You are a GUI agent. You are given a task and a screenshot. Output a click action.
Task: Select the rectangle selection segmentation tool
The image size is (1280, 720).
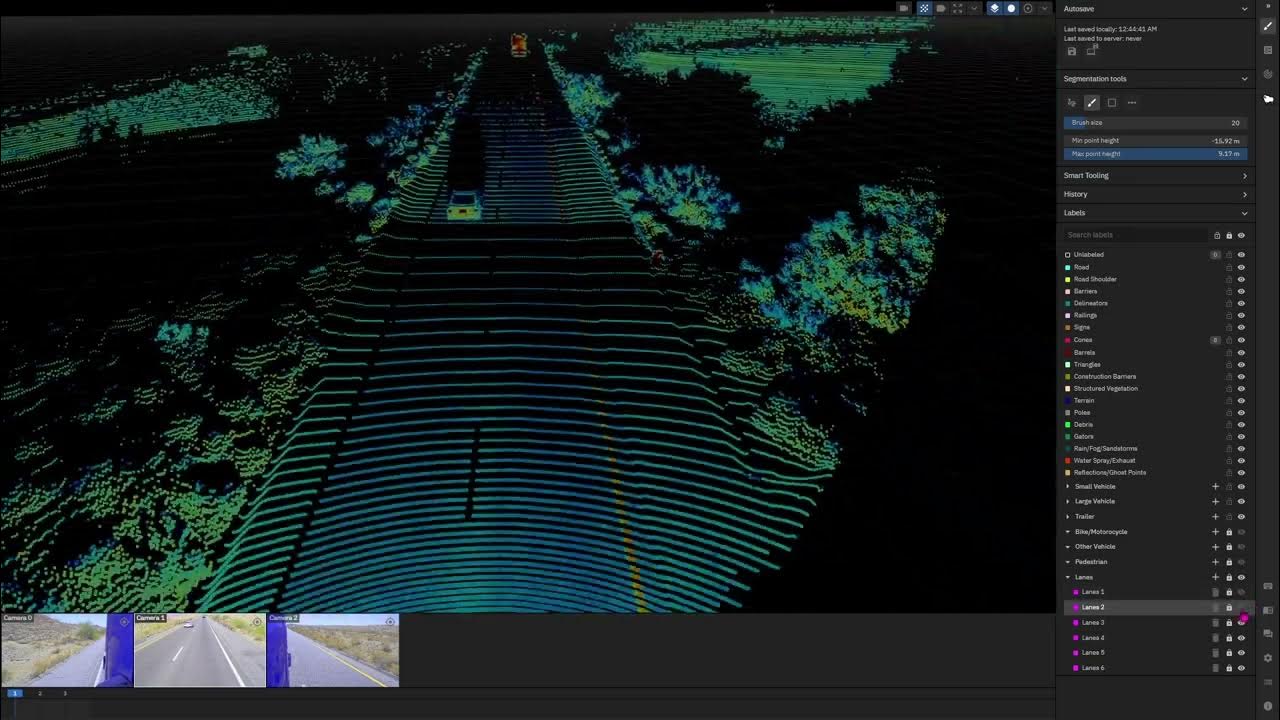pyautogui.click(x=1112, y=102)
